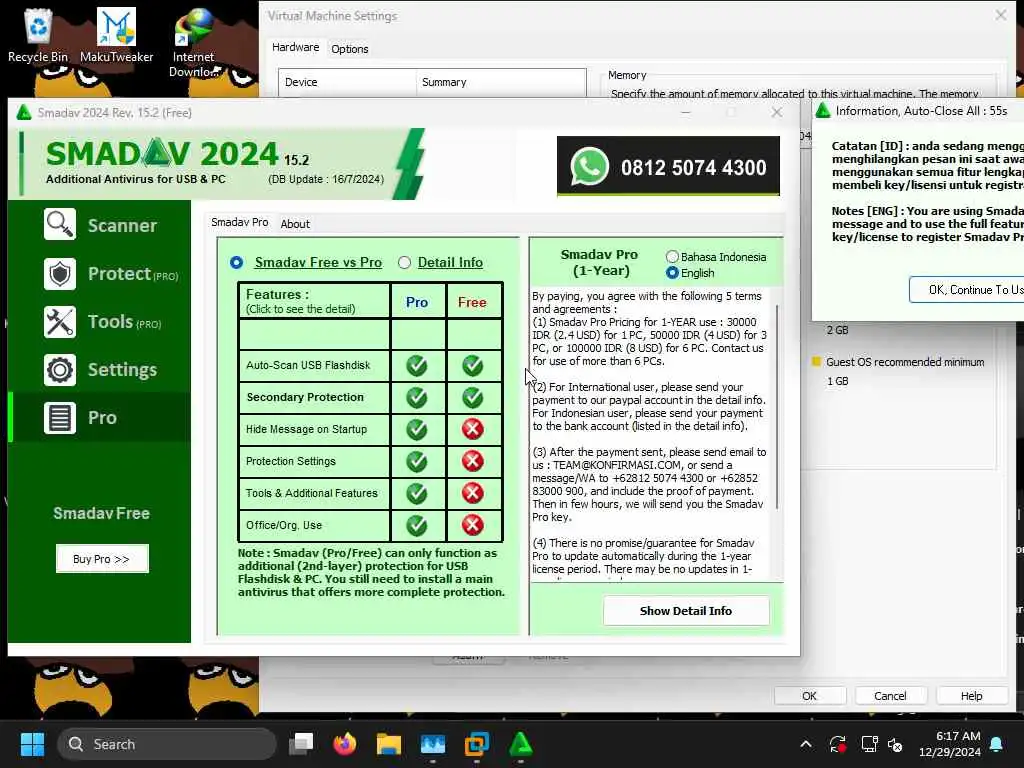Click Show Detail Info button
The image size is (1024, 768).
pos(686,611)
